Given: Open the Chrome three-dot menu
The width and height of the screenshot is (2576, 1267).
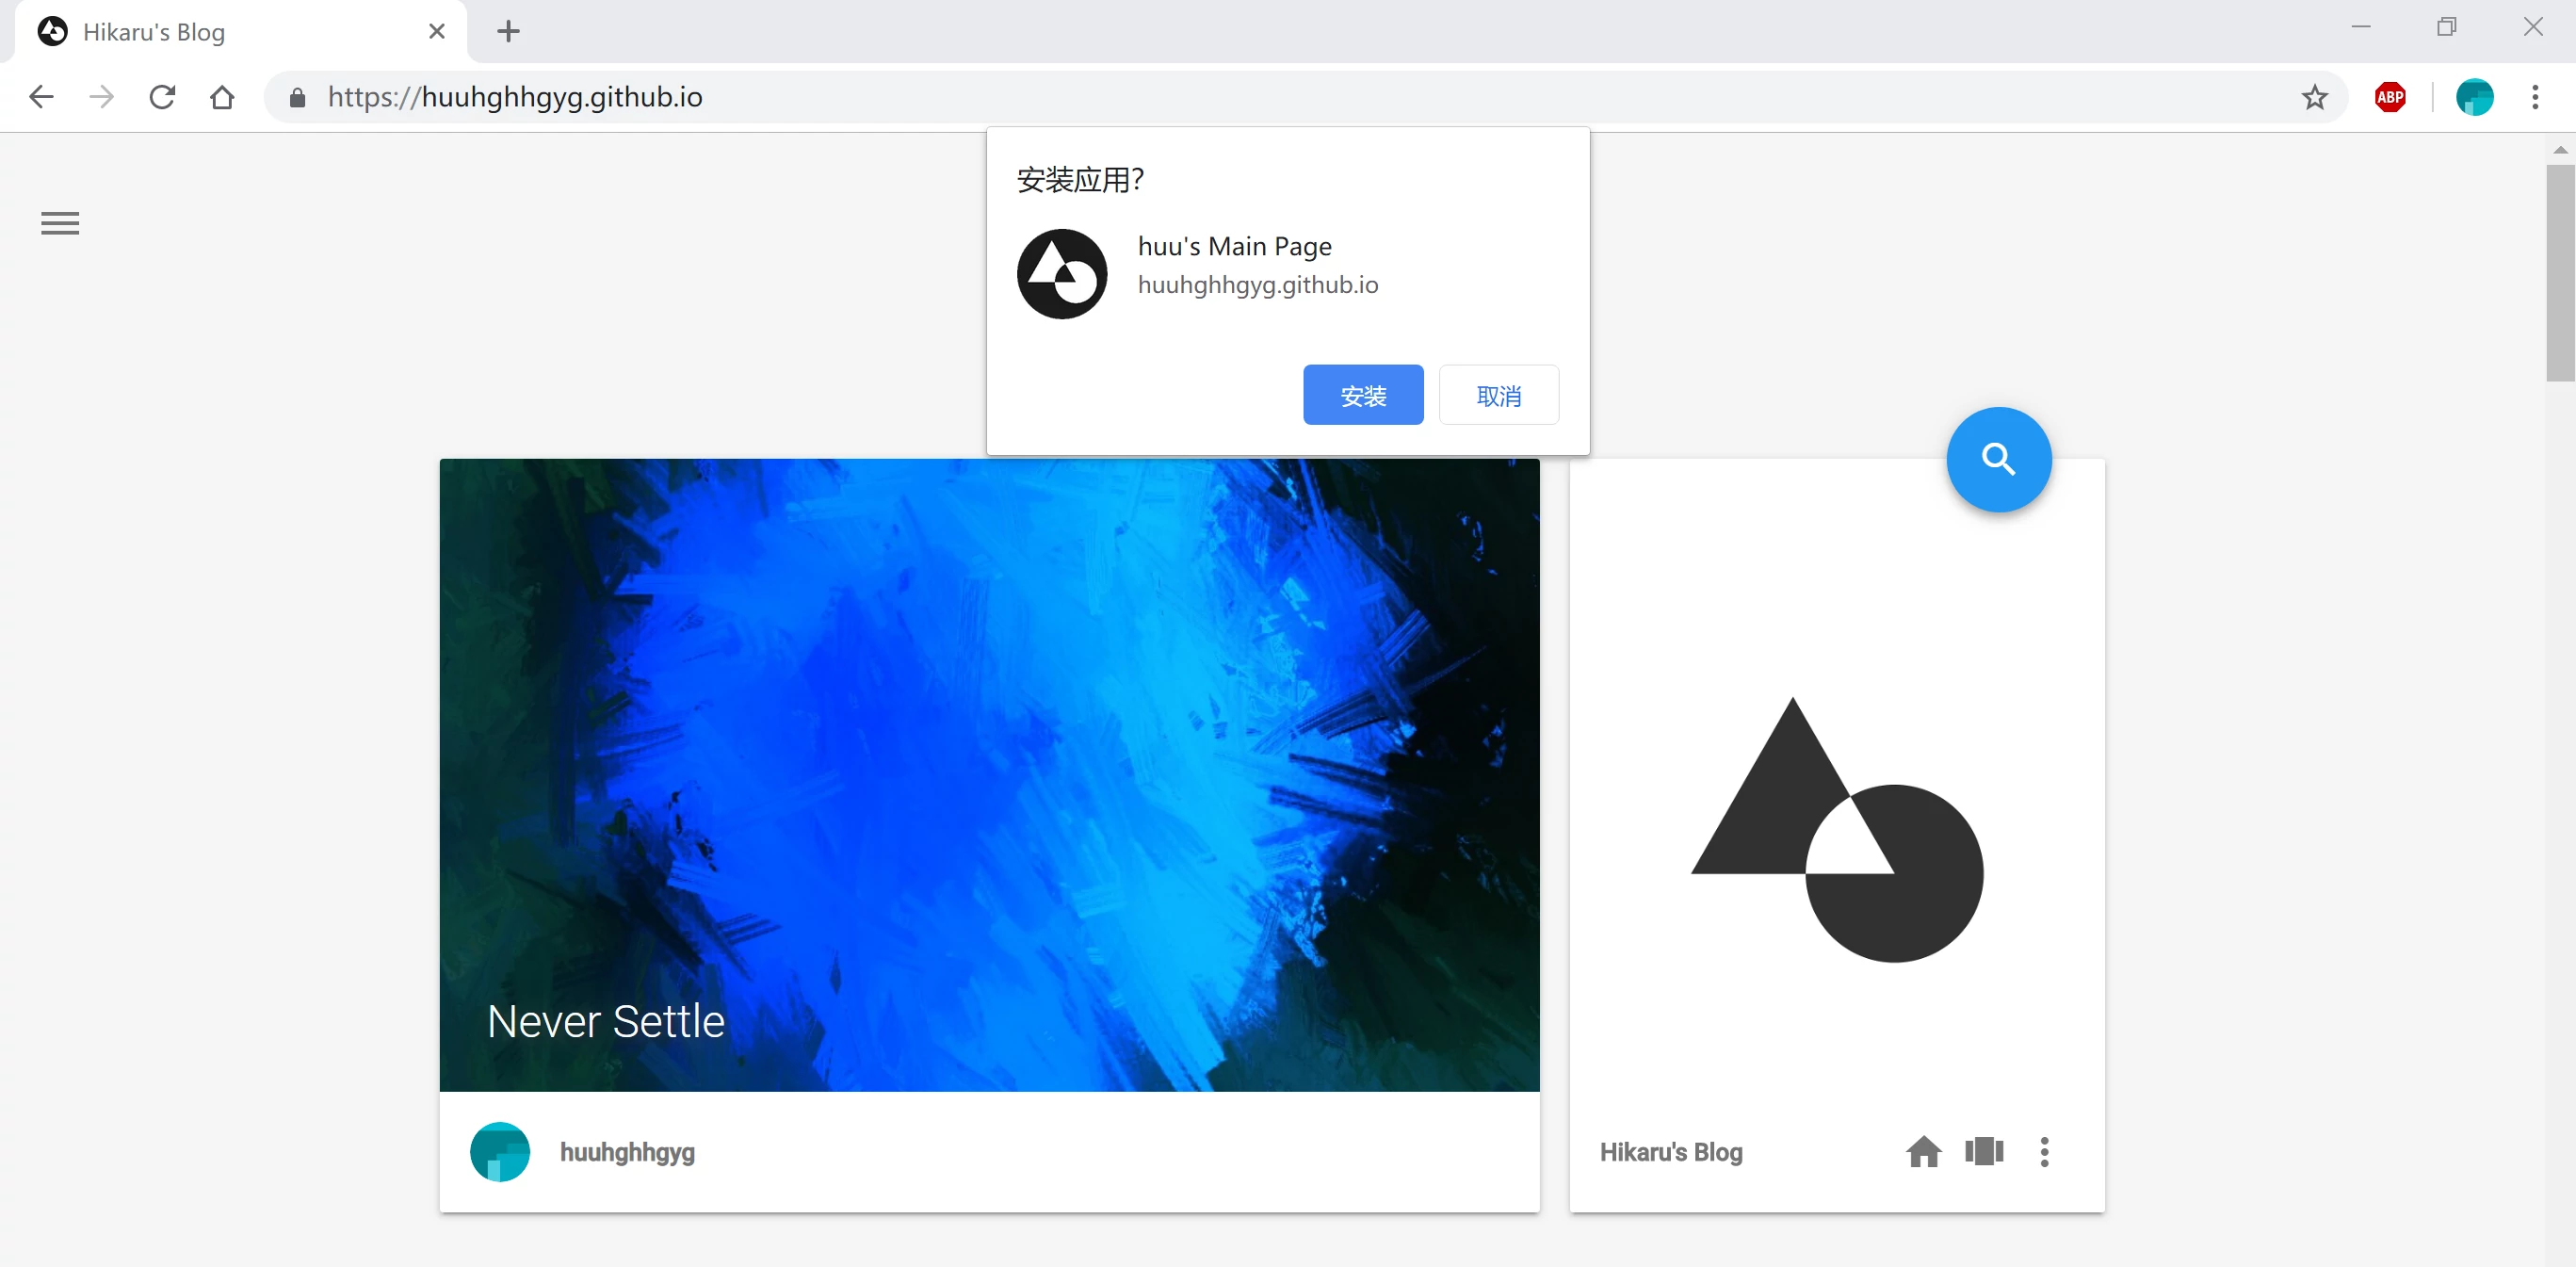Looking at the screenshot, I should pos(2535,97).
